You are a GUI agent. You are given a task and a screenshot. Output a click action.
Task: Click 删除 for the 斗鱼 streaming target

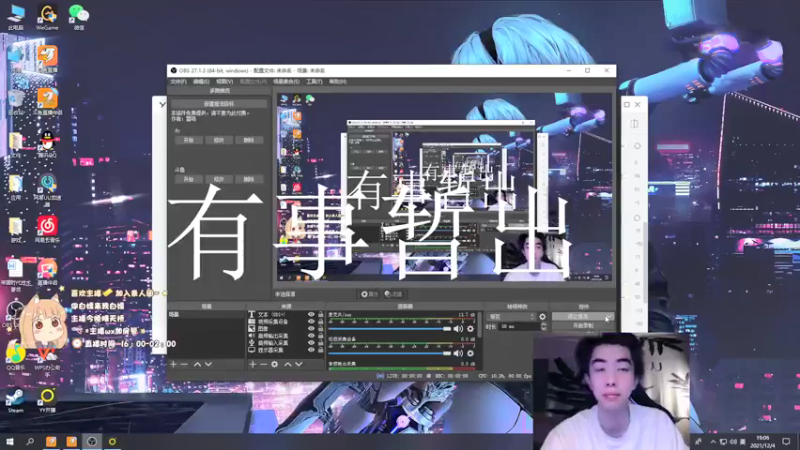(249, 179)
